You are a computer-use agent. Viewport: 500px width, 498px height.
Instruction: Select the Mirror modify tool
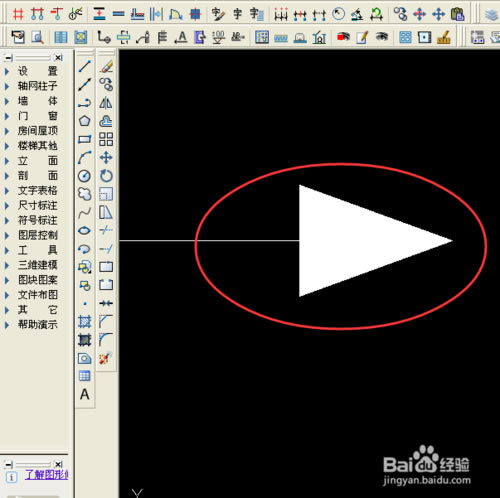(106, 103)
